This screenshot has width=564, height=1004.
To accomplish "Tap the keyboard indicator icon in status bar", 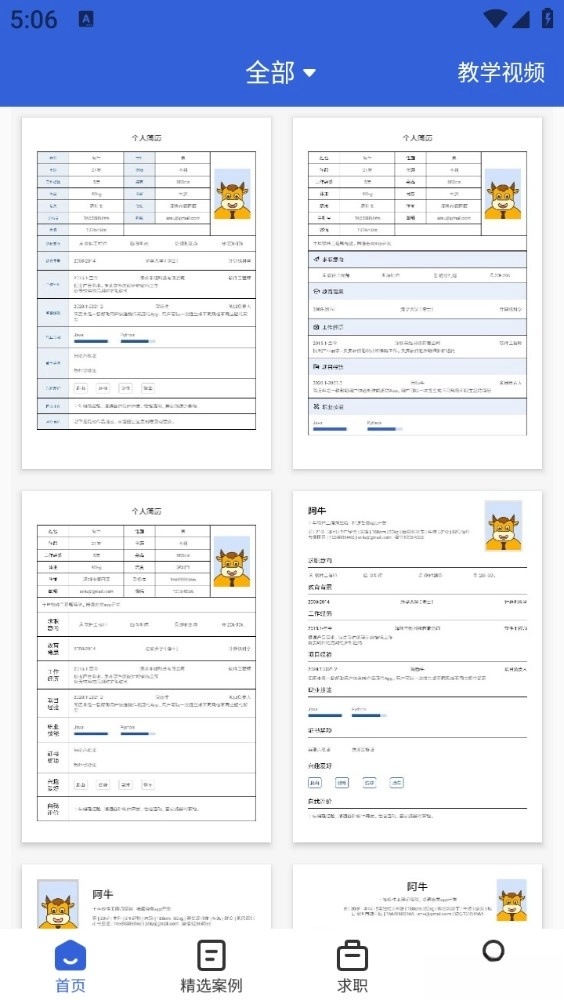I will coord(86,19).
